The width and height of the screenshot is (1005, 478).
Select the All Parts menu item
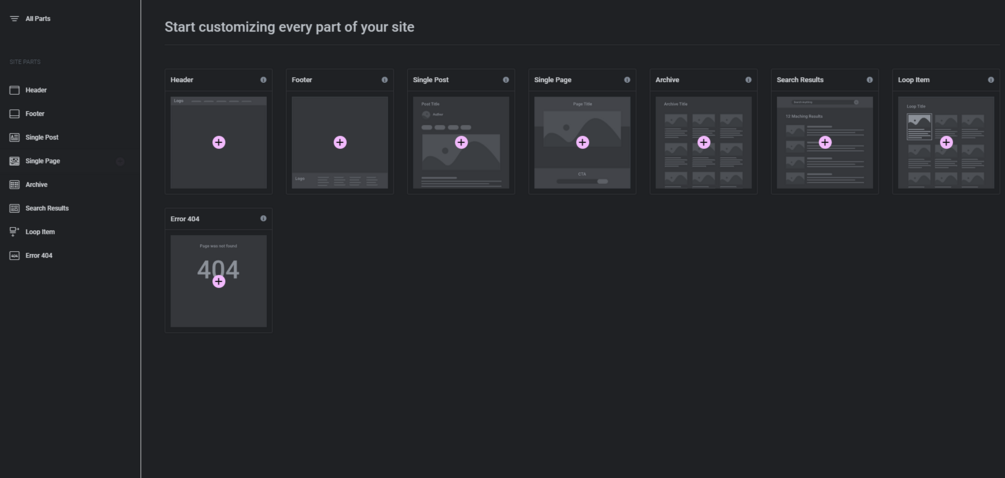pos(38,18)
